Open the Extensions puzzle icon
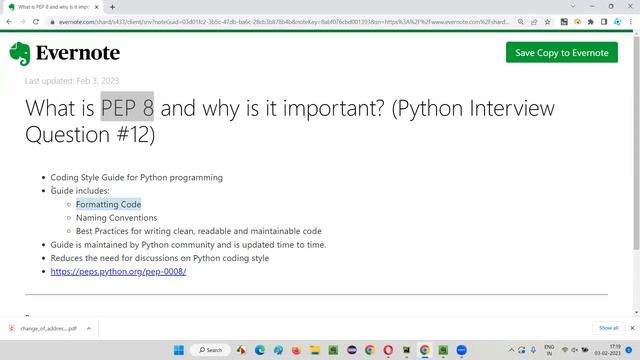The width and height of the screenshot is (640, 360). point(591,22)
